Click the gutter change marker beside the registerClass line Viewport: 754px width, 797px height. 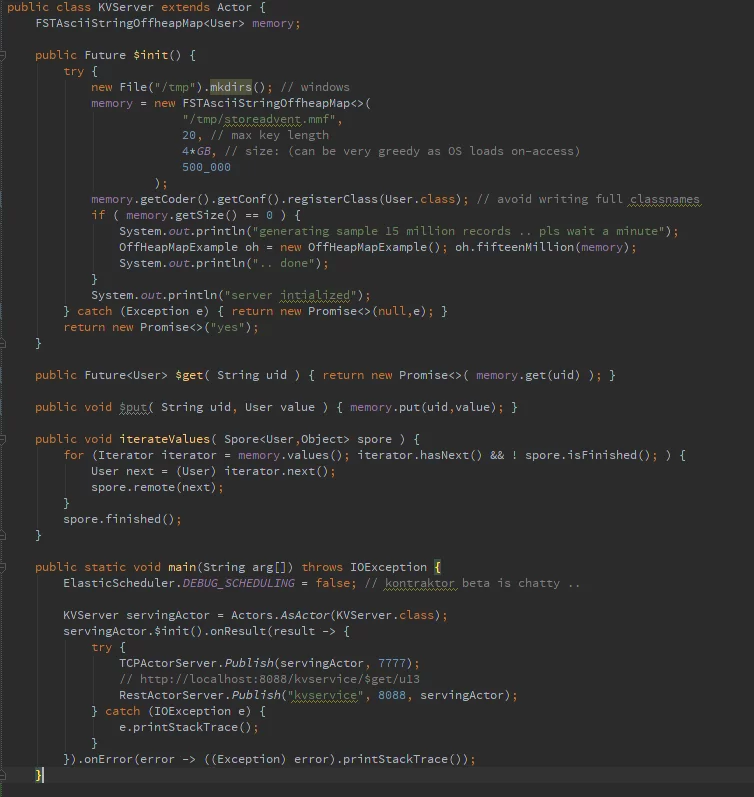click(1, 199)
